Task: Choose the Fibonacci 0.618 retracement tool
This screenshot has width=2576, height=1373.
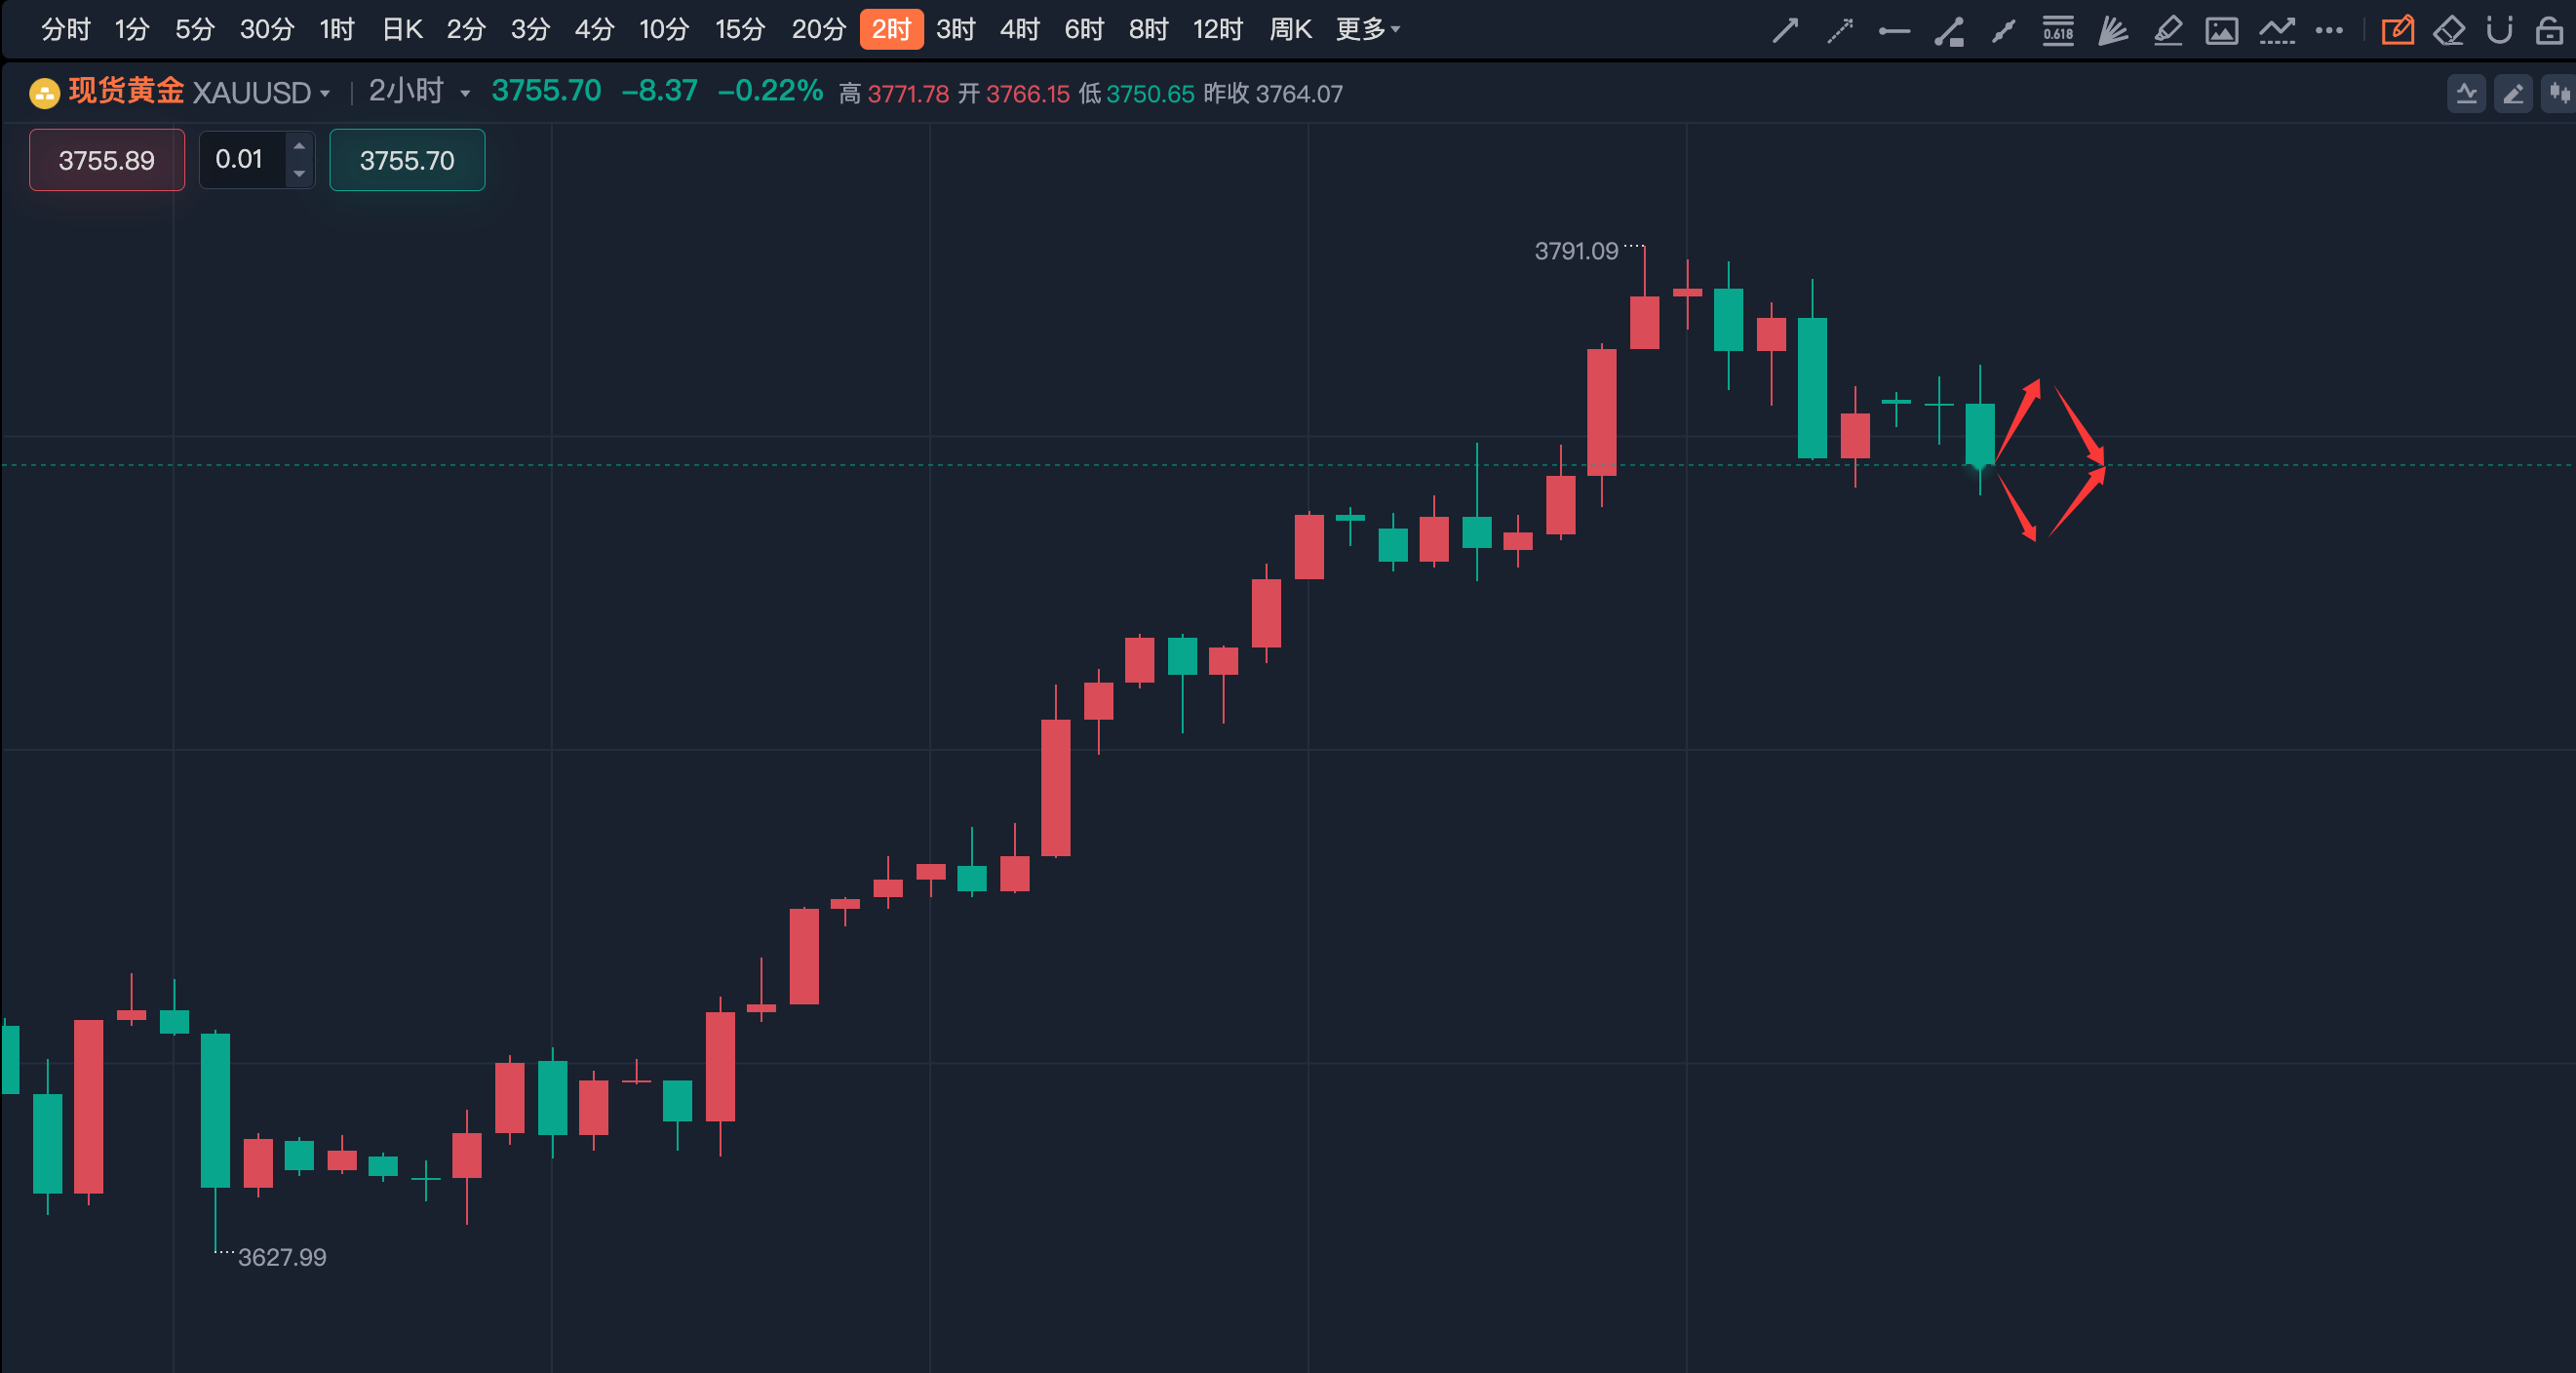Action: (2058, 31)
